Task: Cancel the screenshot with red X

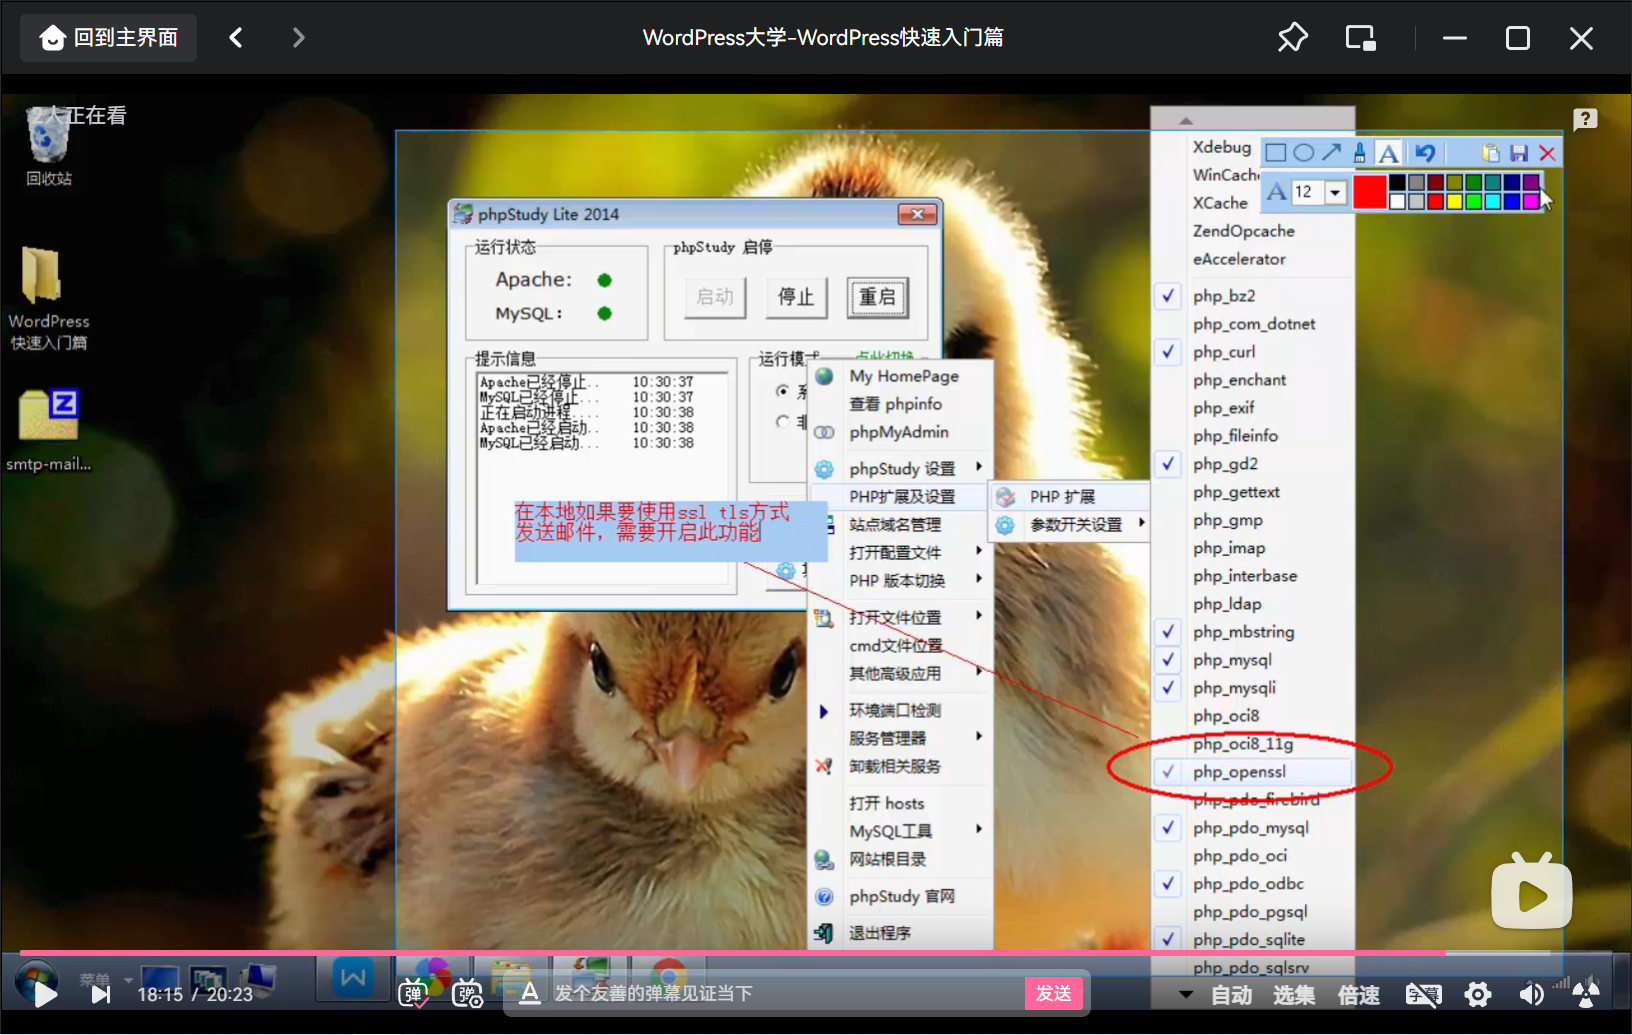Action: click(1547, 153)
